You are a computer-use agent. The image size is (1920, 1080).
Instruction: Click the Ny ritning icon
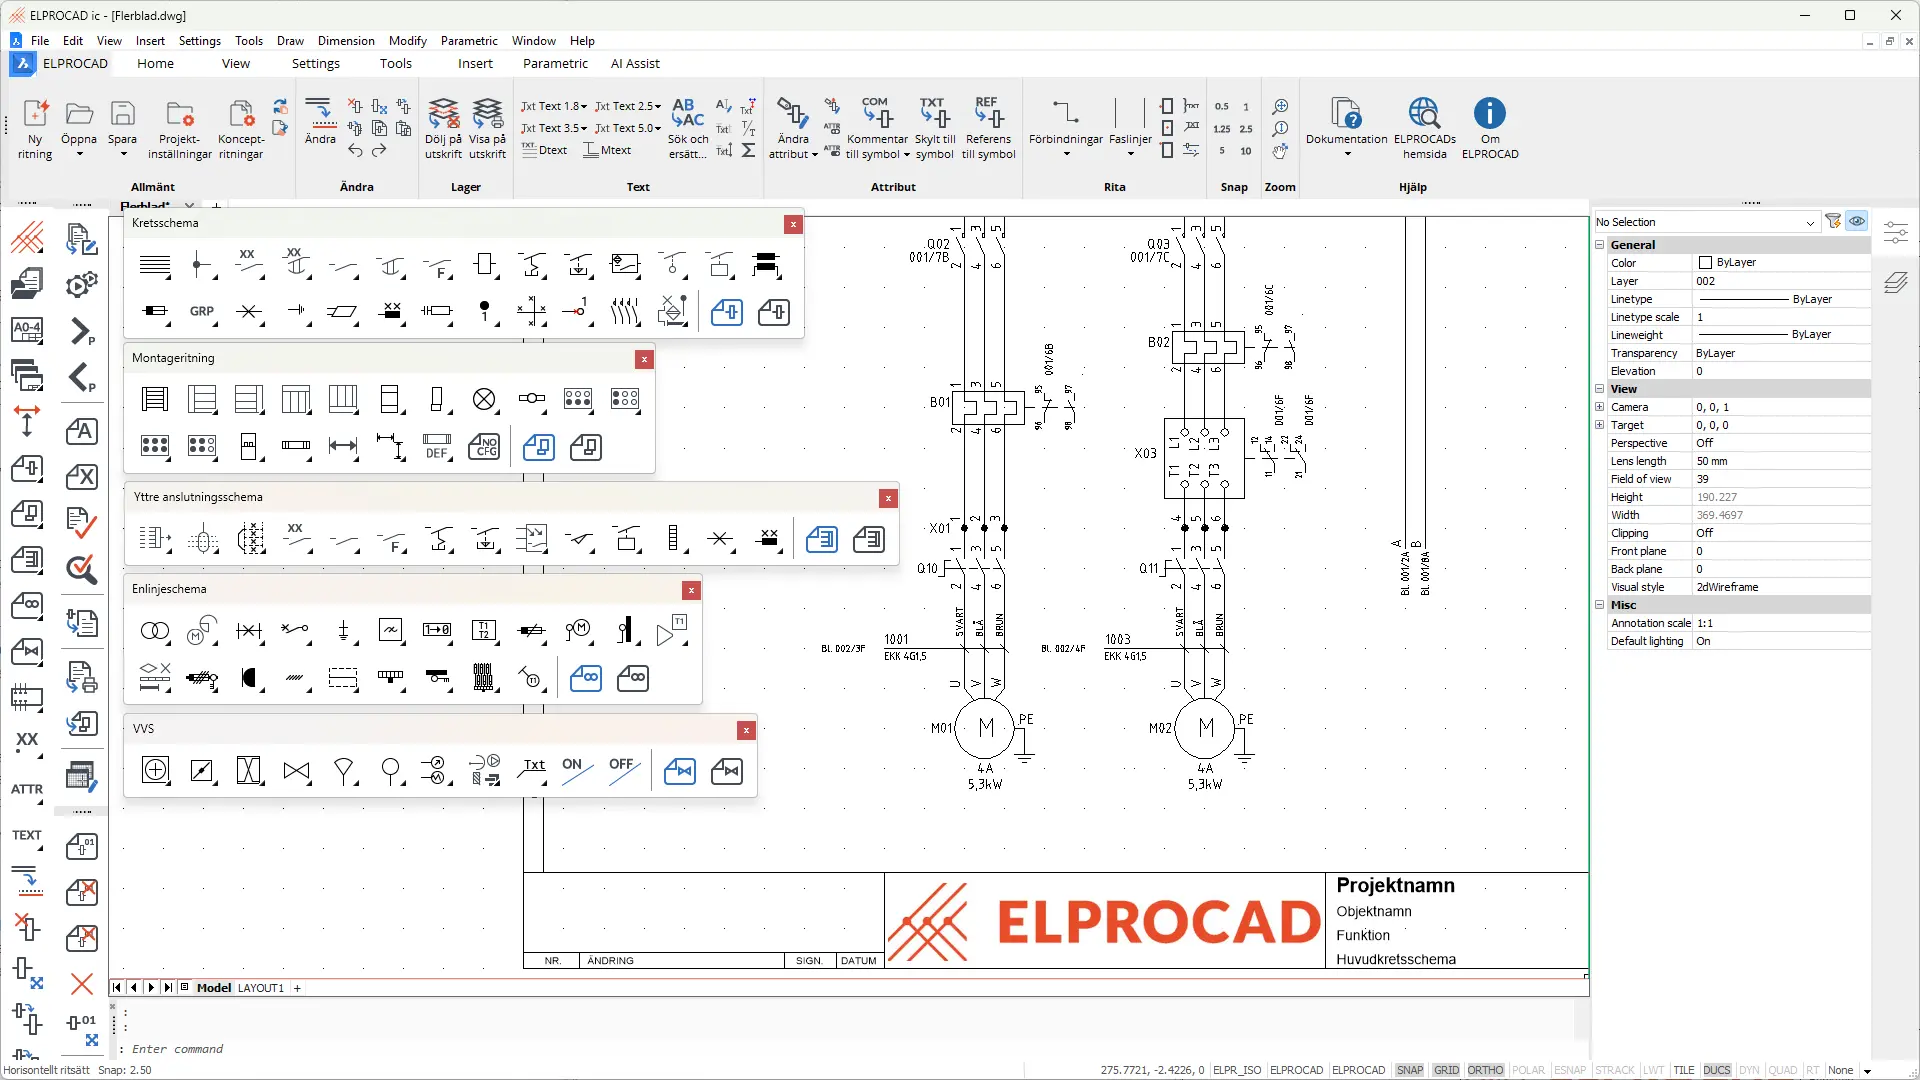click(35, 114)
